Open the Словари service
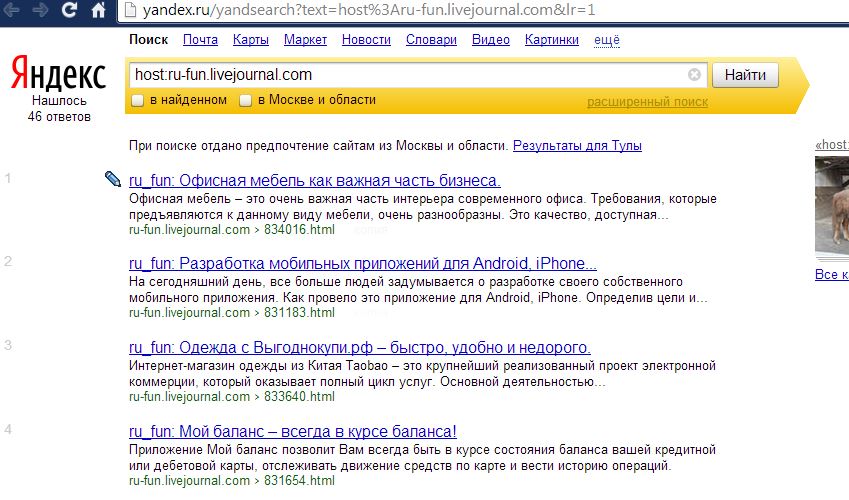The width and height of the screenshot is (849, 500). coord(431,40)
